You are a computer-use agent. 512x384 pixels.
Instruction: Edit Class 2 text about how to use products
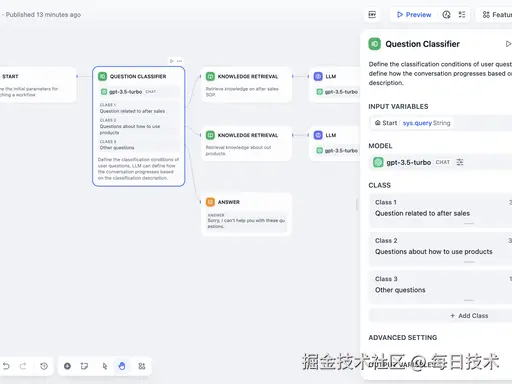tap(433, 252)
